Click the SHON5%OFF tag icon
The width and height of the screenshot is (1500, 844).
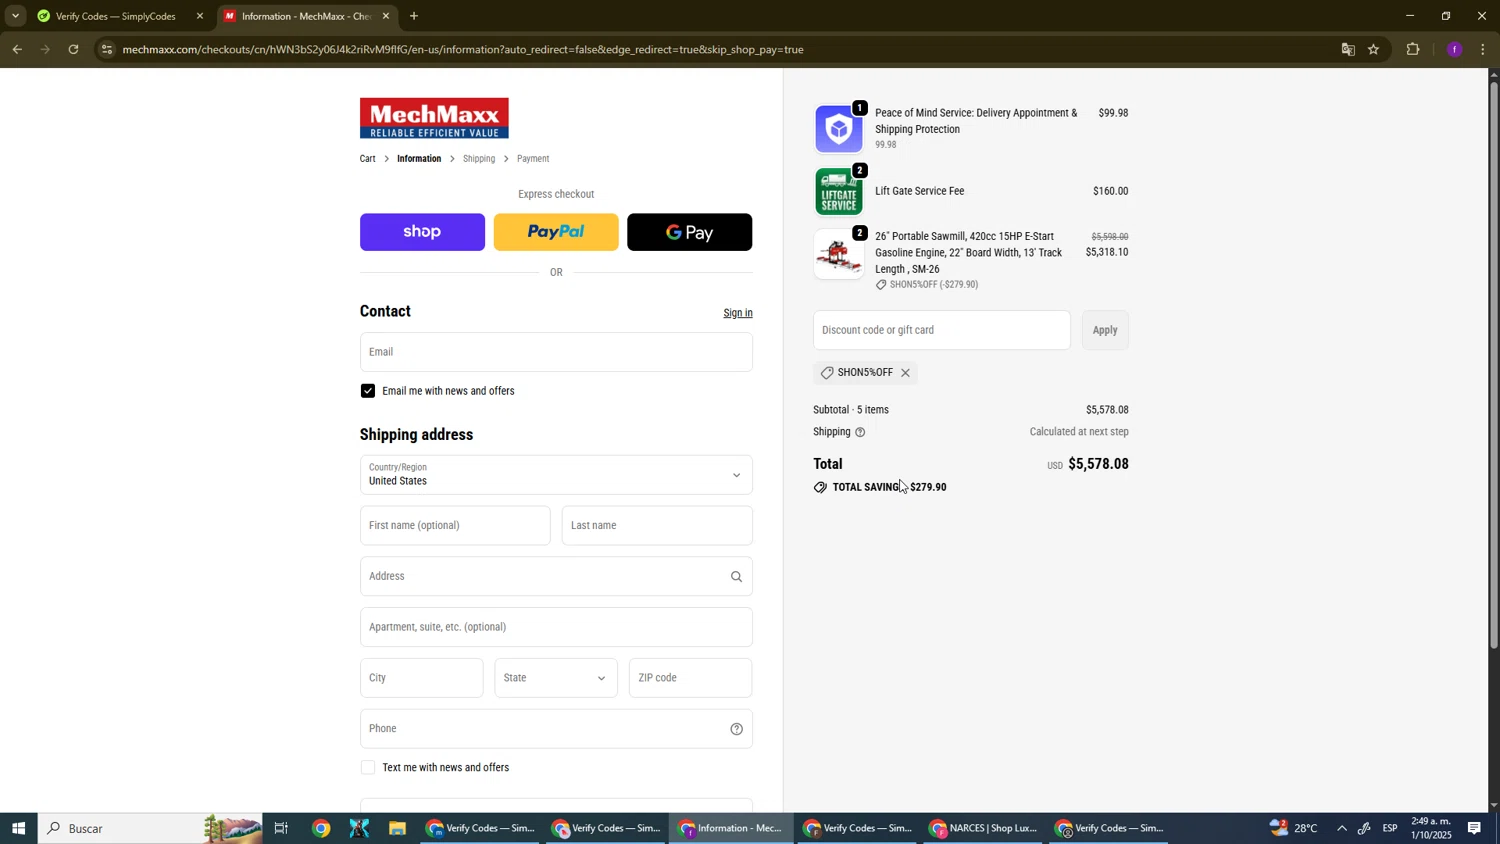coord(827,373)
